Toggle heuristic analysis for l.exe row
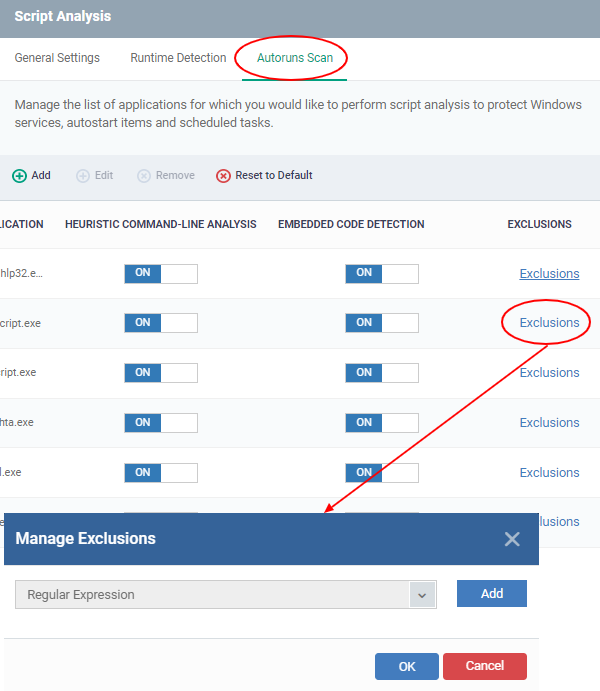 tap(161, 473)
